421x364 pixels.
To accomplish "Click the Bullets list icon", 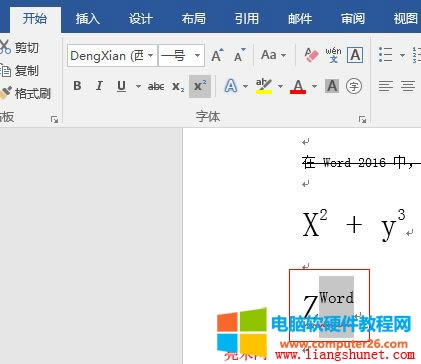I will point(386,55).
